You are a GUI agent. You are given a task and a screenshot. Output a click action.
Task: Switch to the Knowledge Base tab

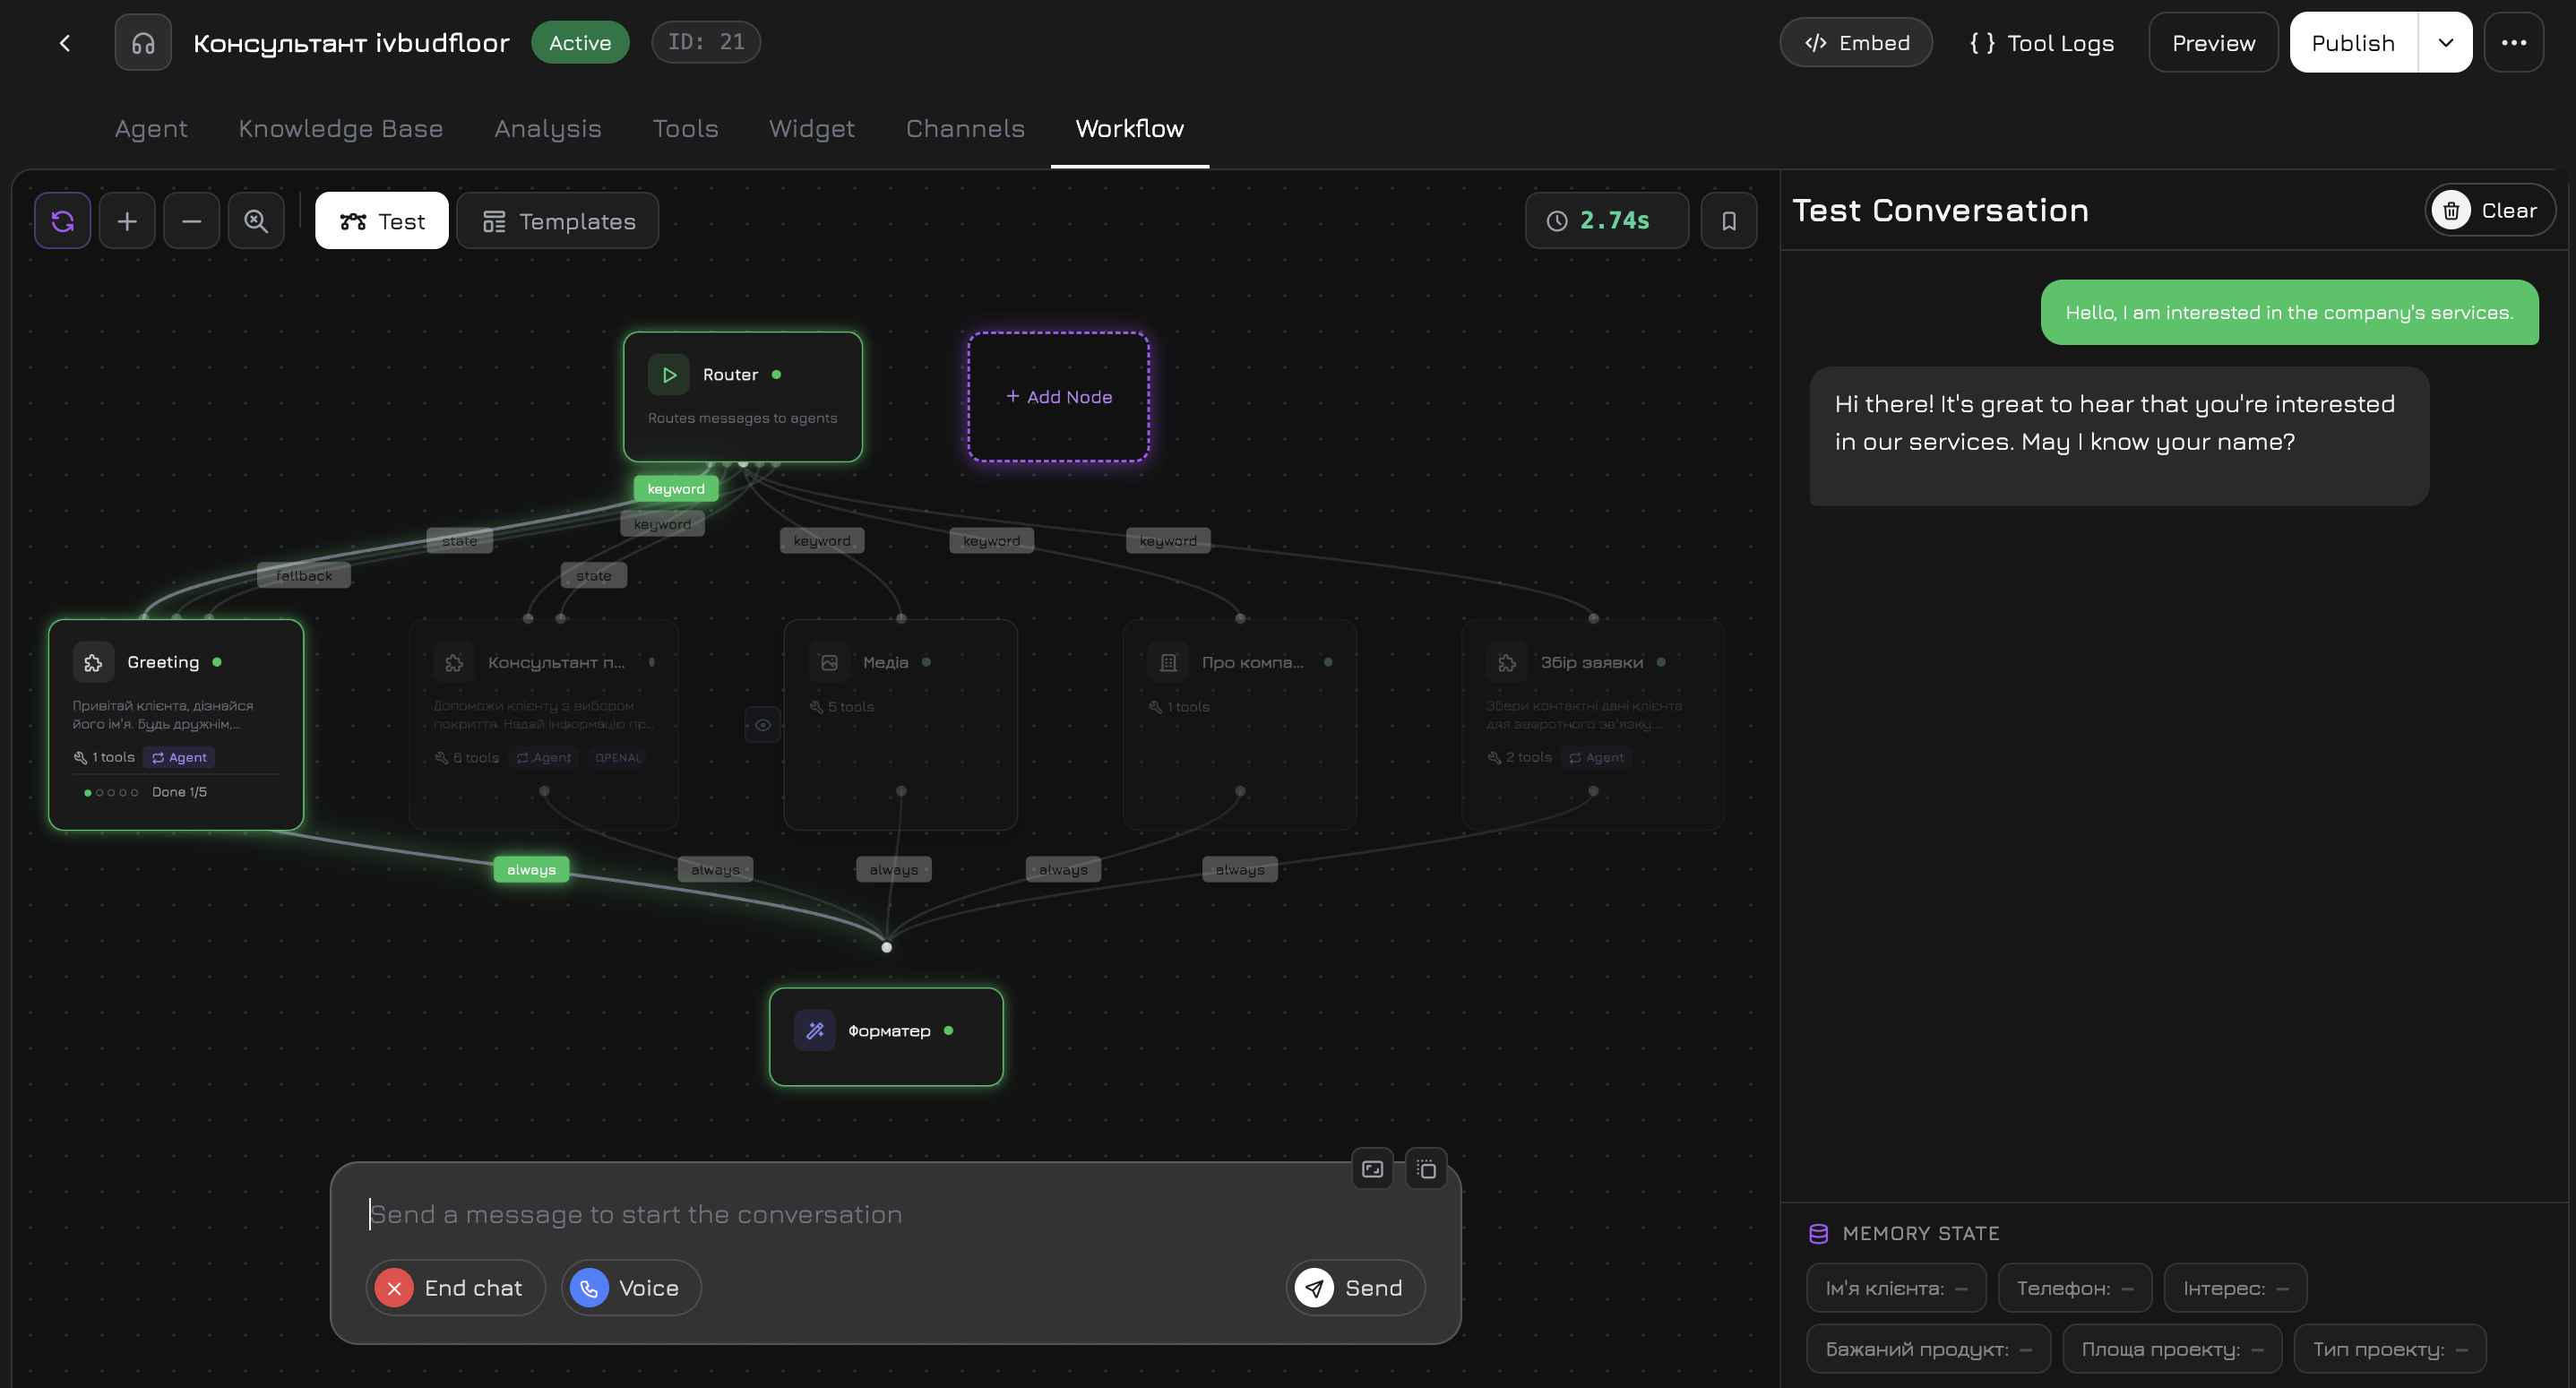coord(341,128)
